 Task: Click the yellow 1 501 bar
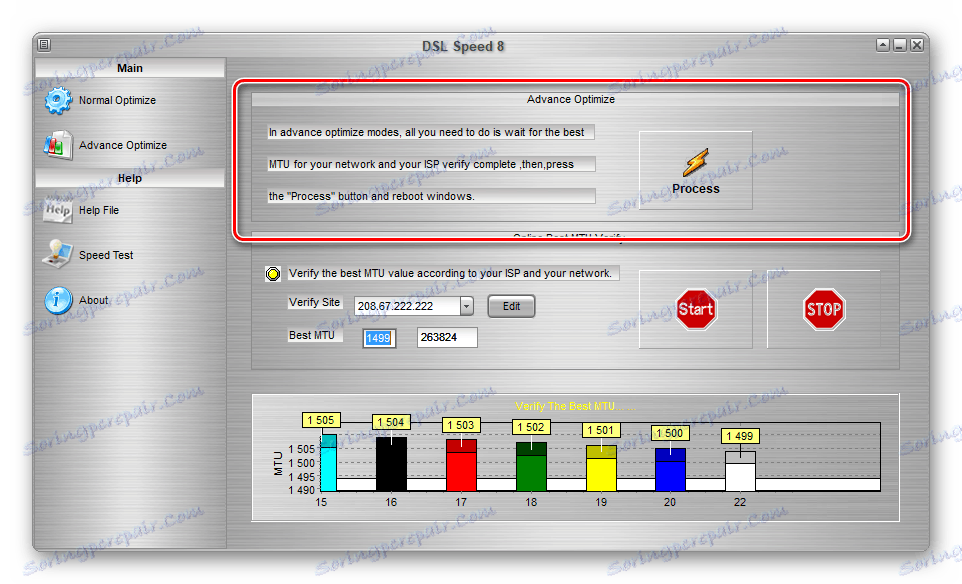click(x=601, y=468)
